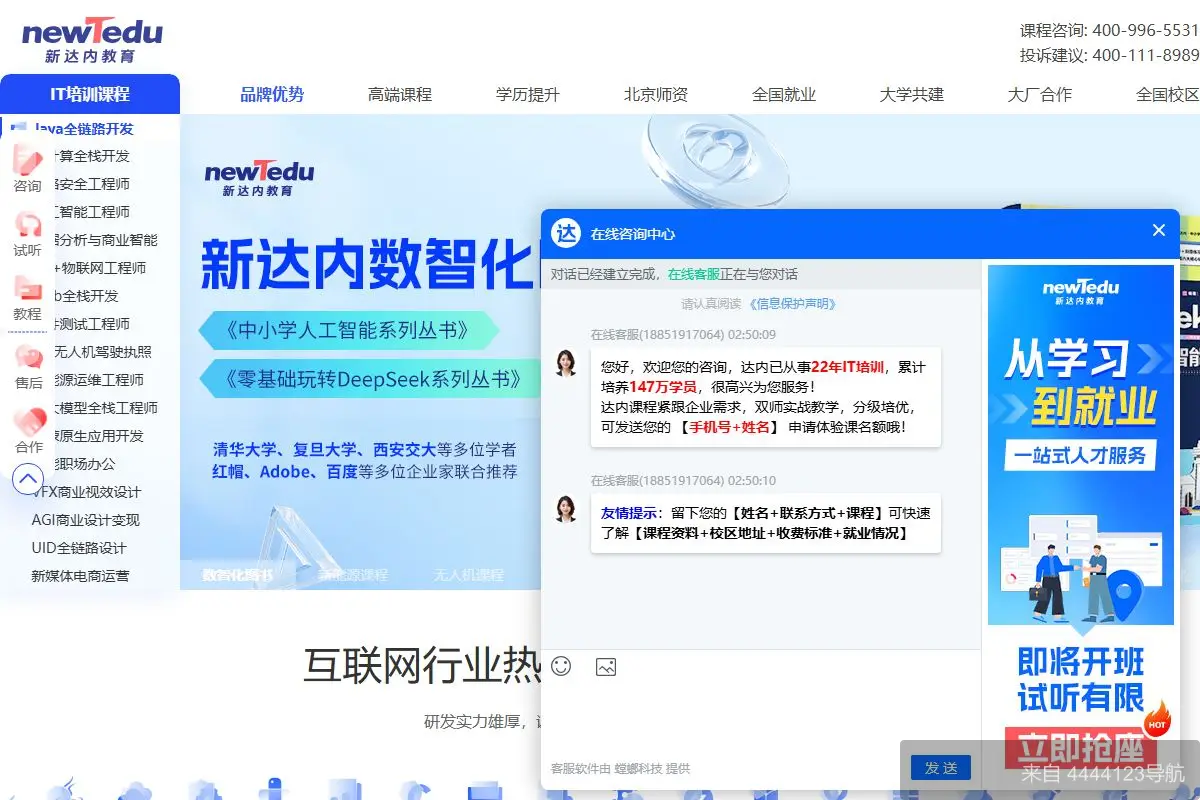This screenshot has height=800, width=1200.
Task: Open the 全国就业 navigation item
Action: [x=784, y=94]
